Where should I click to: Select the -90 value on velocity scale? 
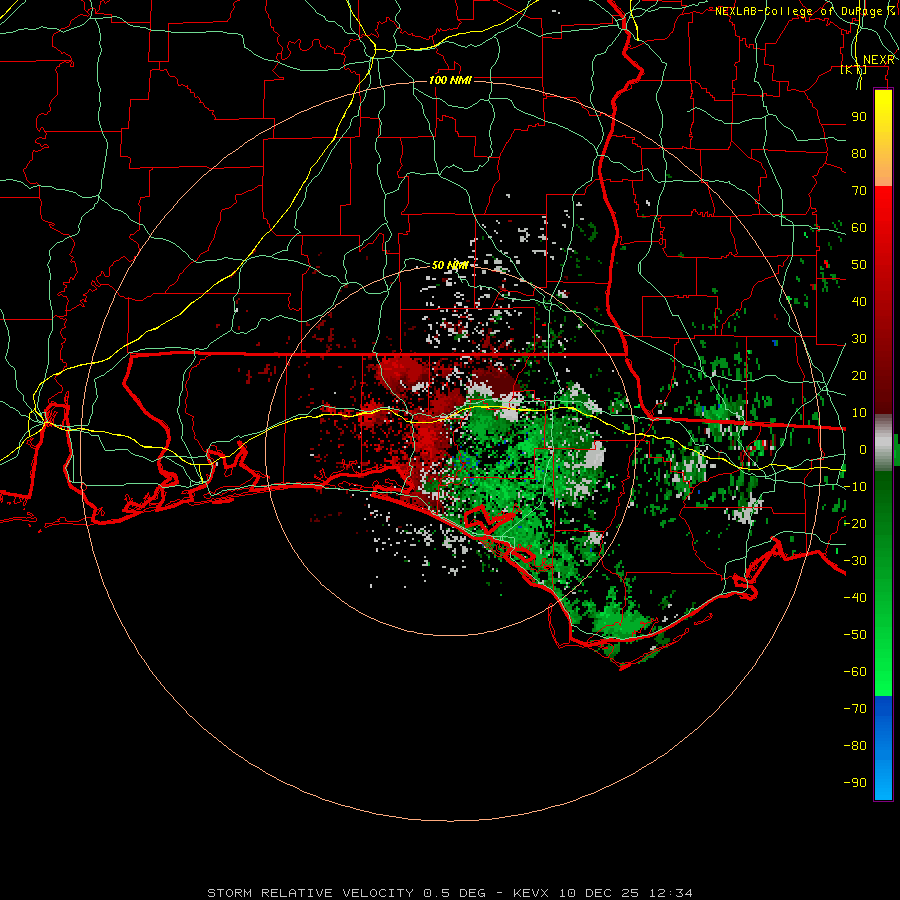tap(855, 783)
